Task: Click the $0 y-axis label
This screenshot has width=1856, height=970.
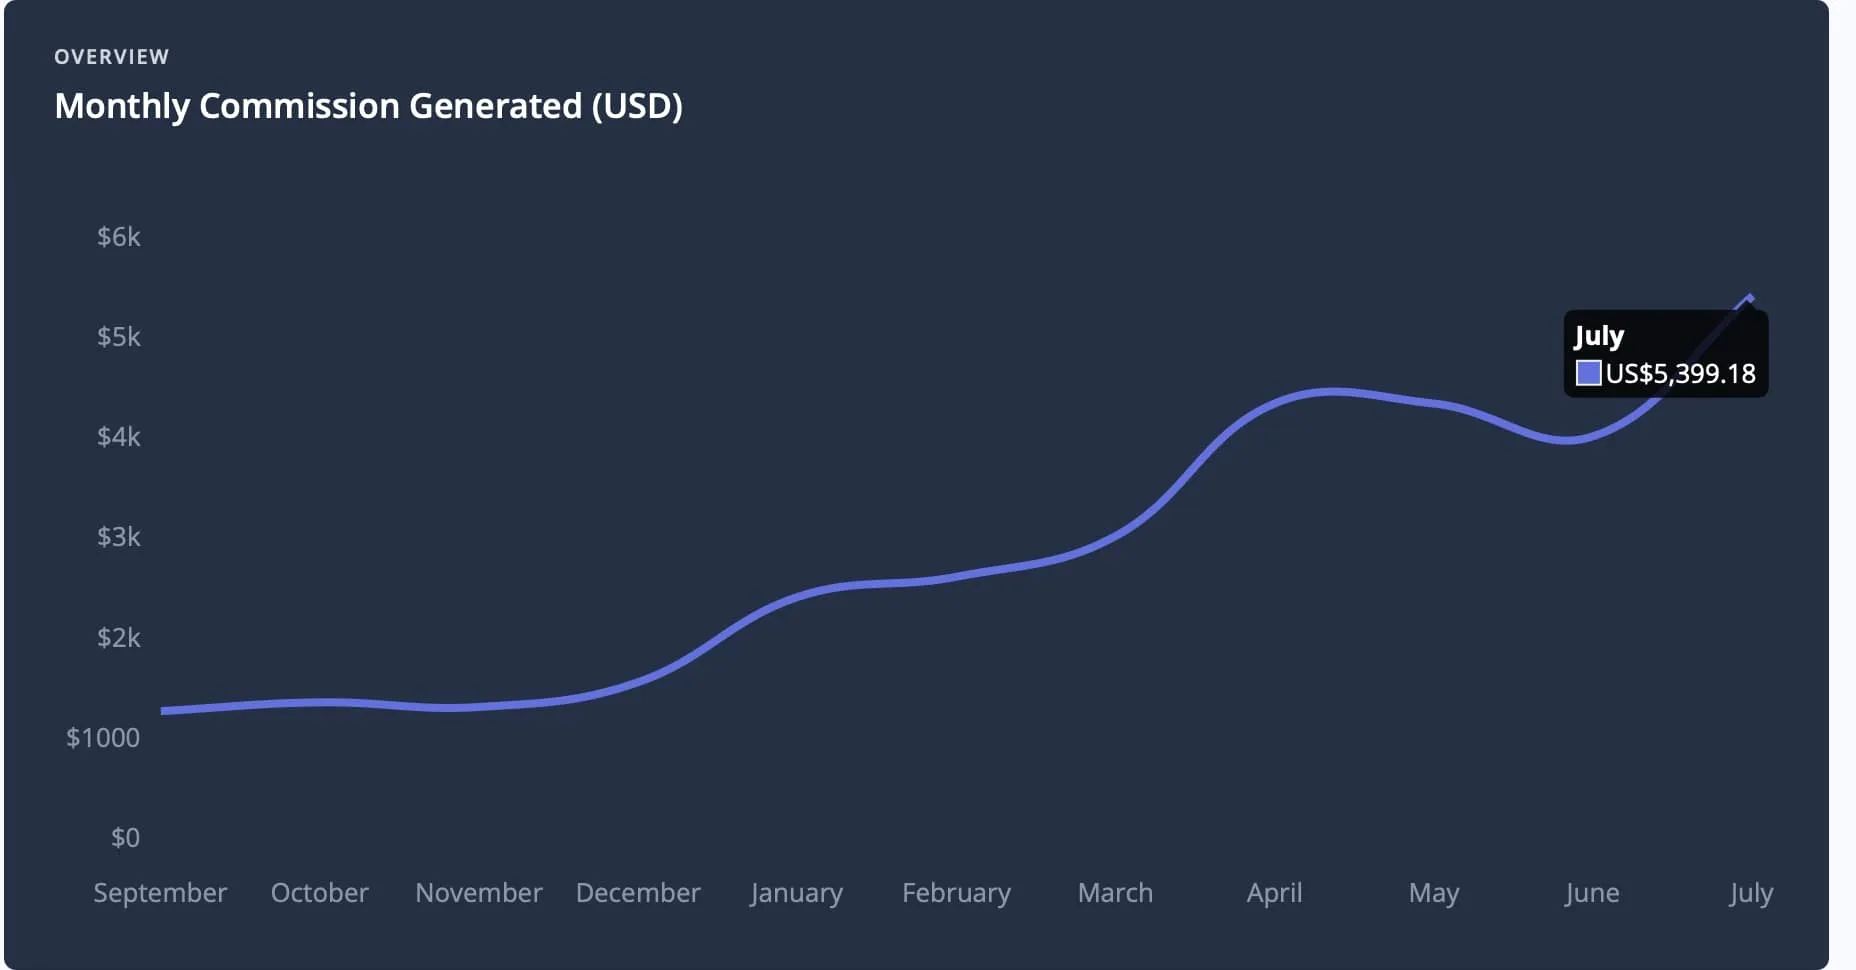Action: (x=125, y=838)
